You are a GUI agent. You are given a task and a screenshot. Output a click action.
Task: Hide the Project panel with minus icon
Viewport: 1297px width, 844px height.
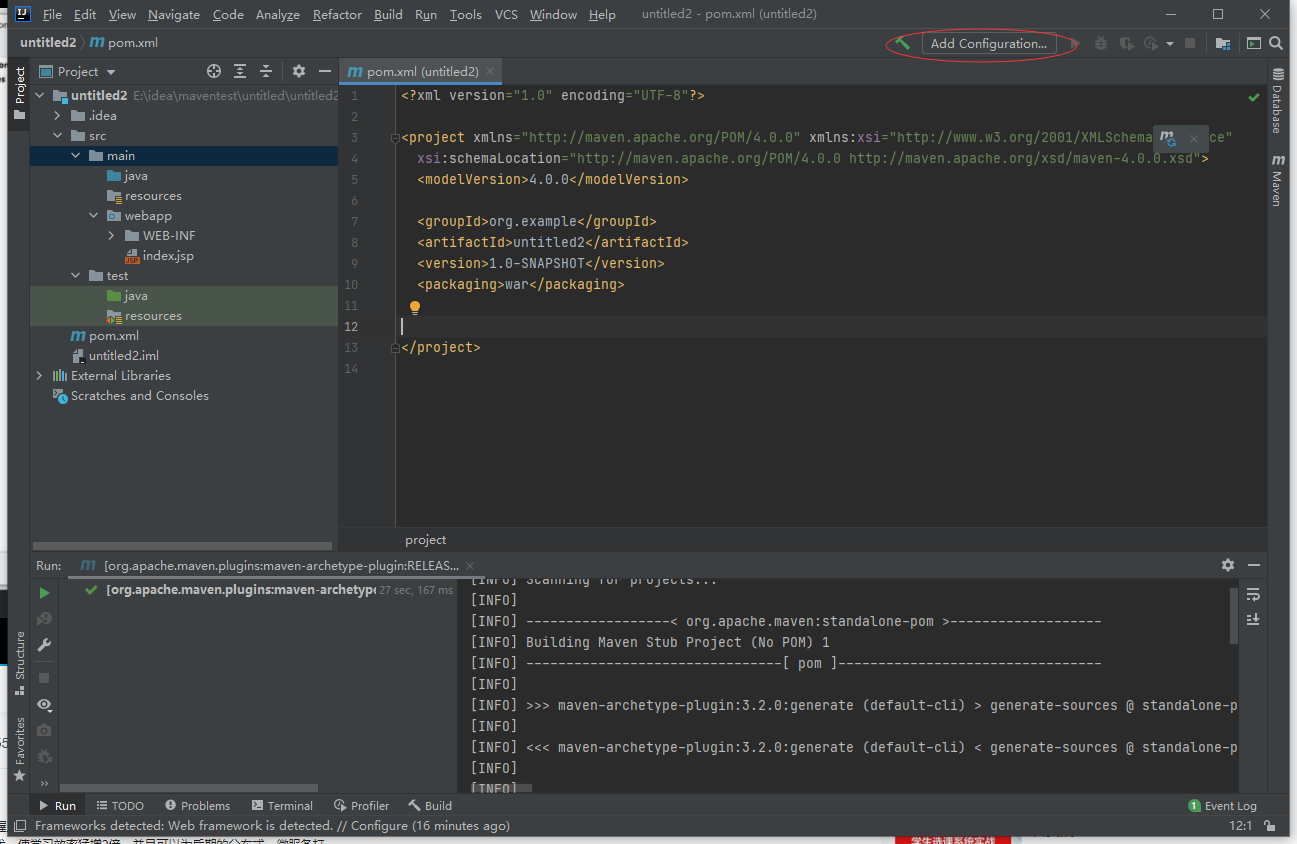coord(324,71)
